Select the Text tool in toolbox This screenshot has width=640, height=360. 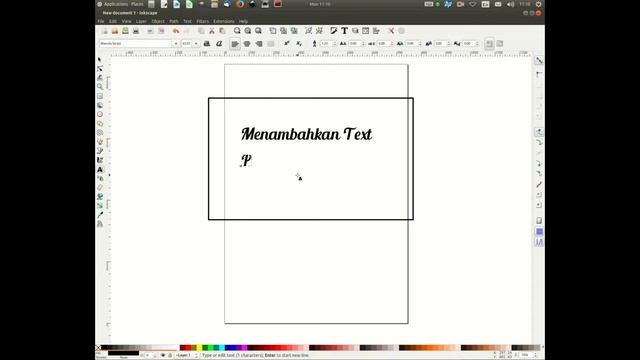click(100, 169)
